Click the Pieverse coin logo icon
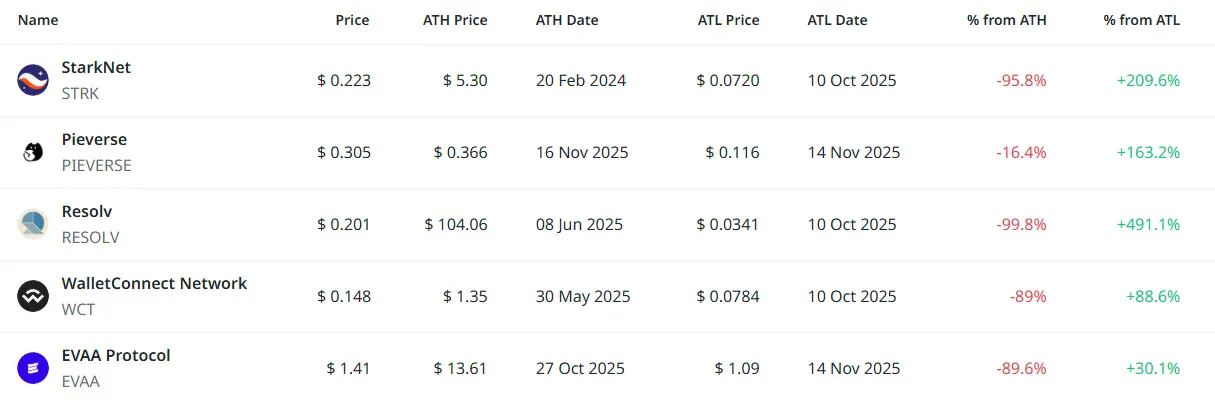This screenshot has height=404, width=1215. point(34,152)
